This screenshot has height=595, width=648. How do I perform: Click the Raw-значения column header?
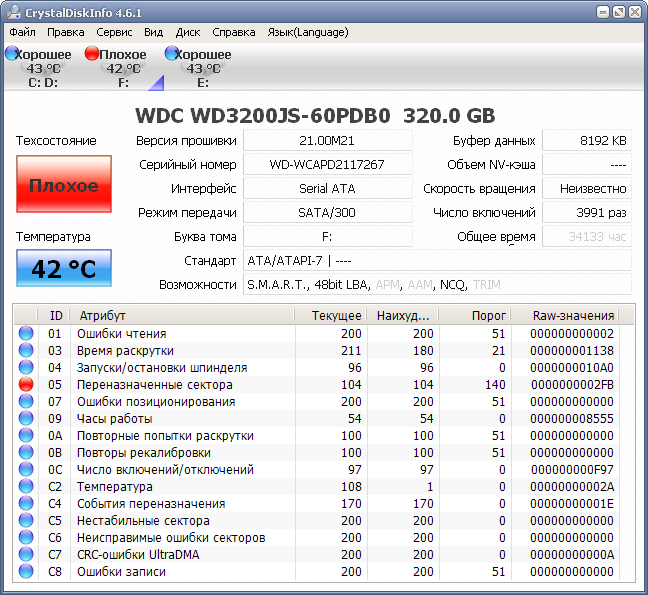[x=565, y=315]
